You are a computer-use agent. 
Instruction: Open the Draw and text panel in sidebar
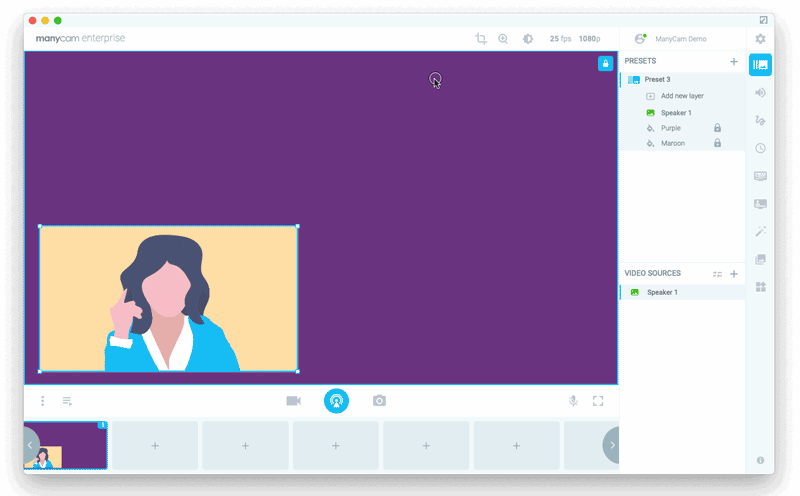coord(760,120)
